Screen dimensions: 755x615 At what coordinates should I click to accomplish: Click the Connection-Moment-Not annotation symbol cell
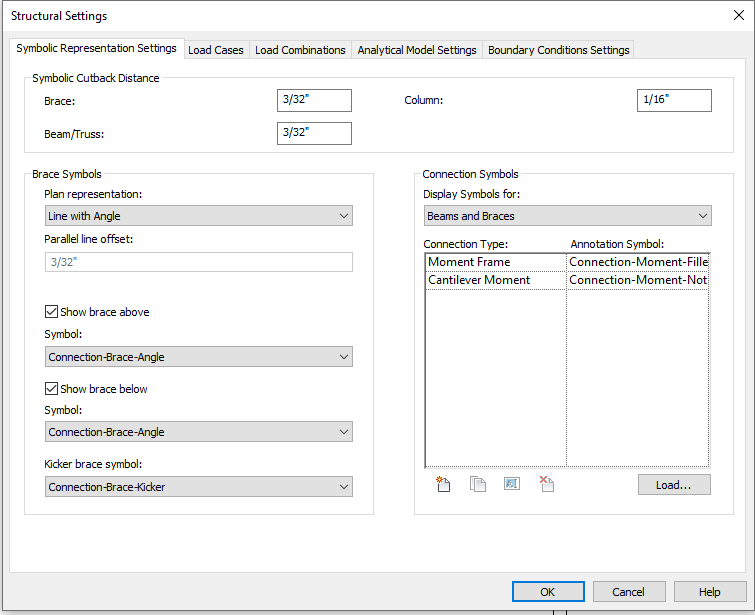pos(638,280)
